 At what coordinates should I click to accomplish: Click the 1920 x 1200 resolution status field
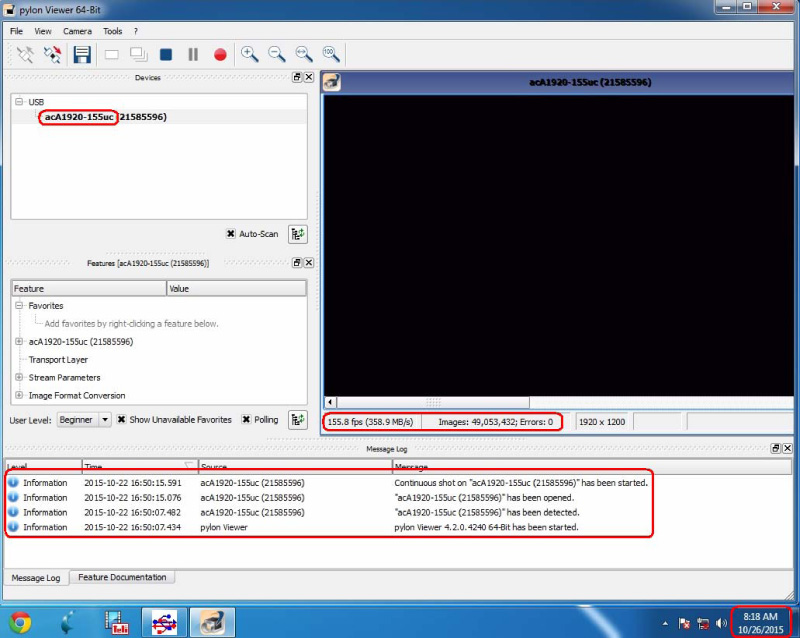click(602, 422)
